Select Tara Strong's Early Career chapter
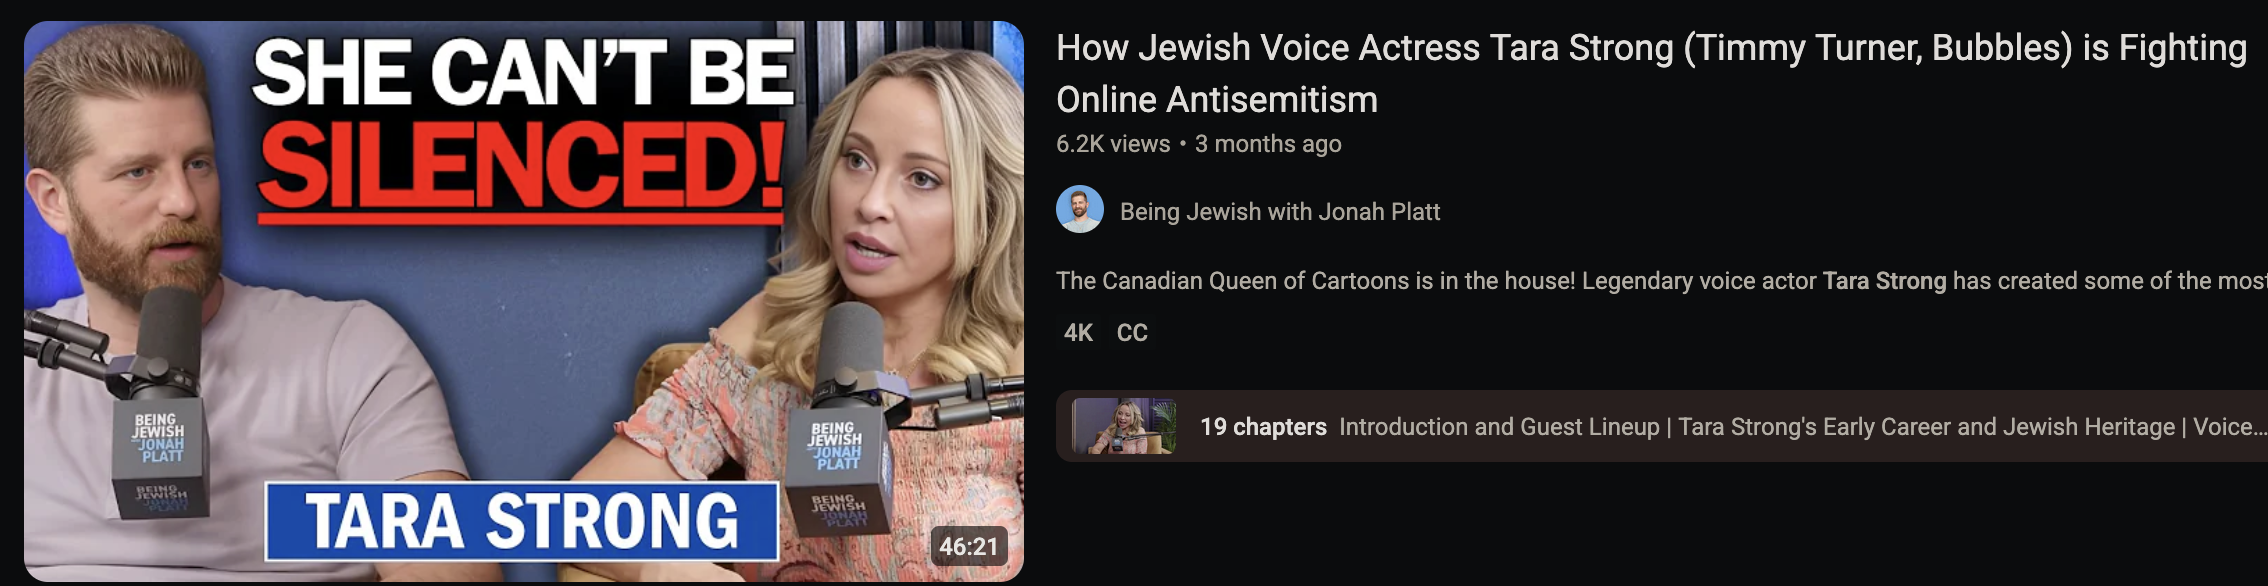Screen dimensions: 2268x586 click(1926, 427)
